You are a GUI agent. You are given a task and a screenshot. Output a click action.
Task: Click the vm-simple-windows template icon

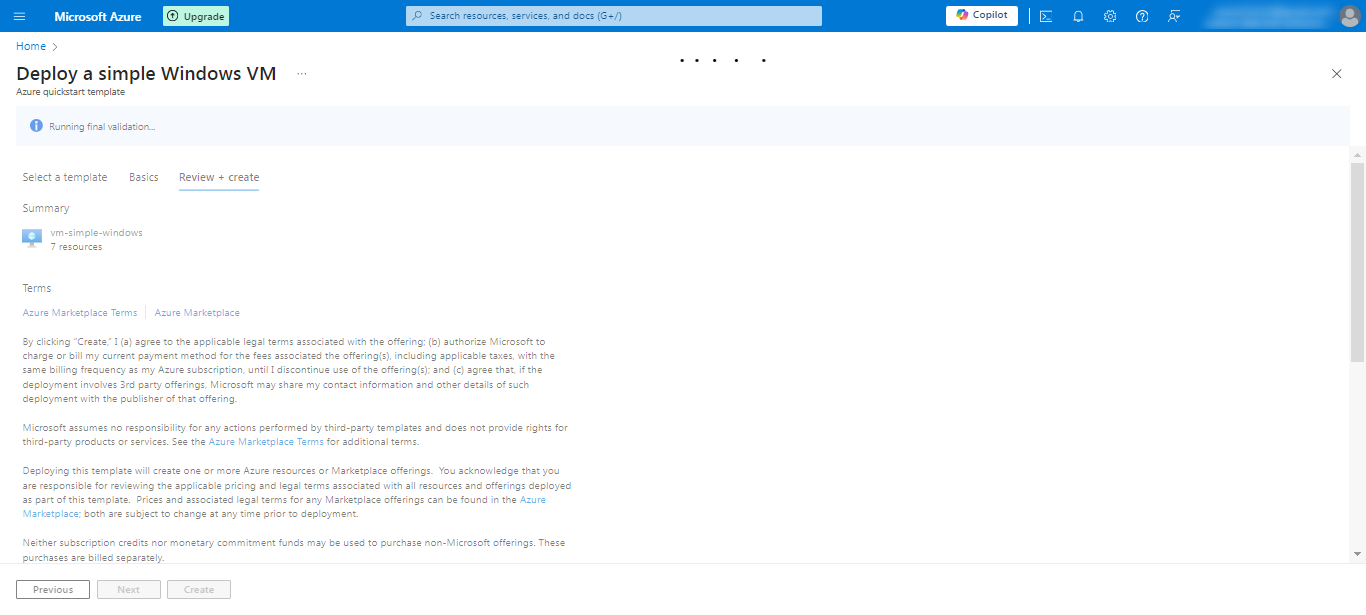click(32, 239)
